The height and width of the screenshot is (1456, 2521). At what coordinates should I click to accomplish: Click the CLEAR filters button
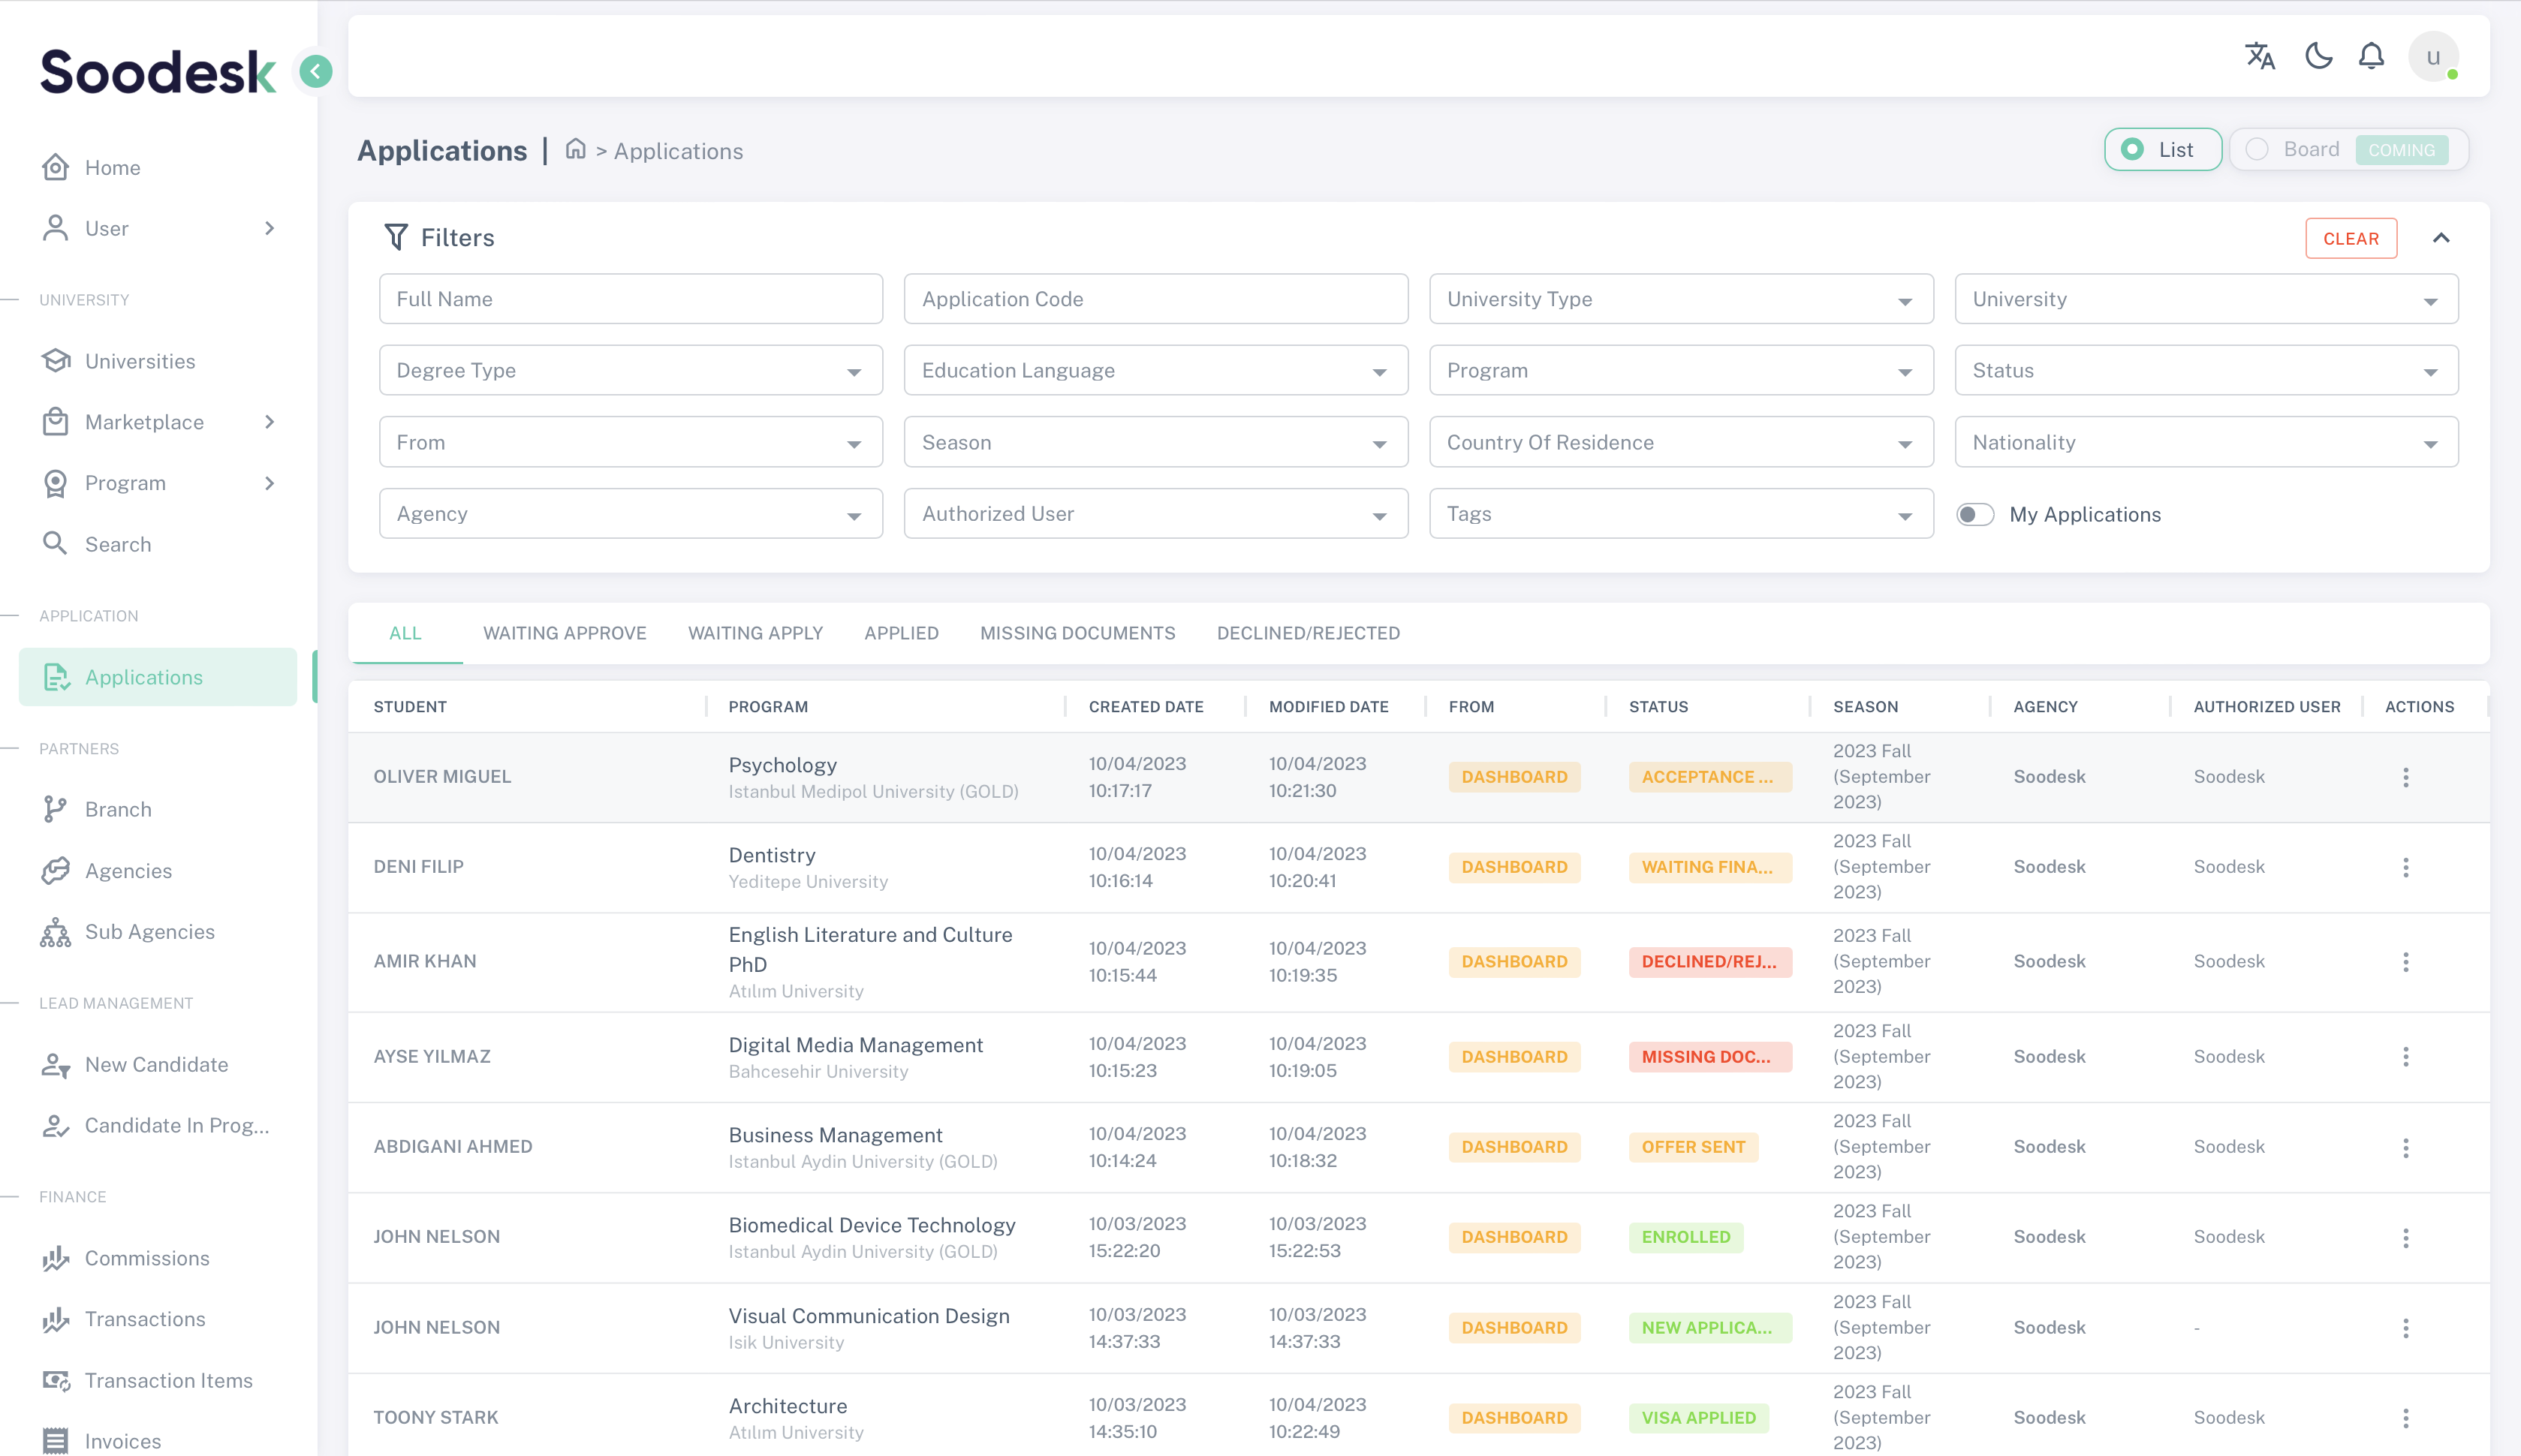pos(2351,238)
